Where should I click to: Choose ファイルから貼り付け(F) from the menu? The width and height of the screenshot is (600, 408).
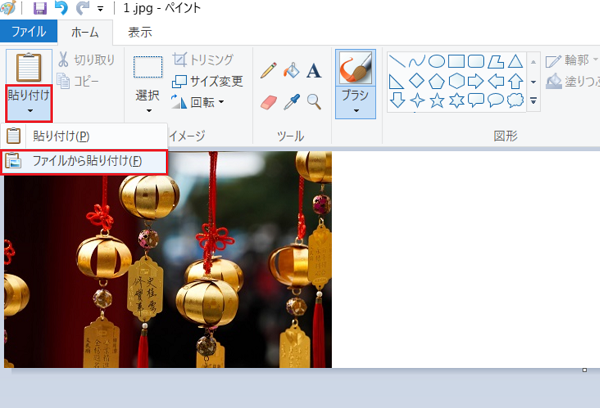[x=84, y=161]
